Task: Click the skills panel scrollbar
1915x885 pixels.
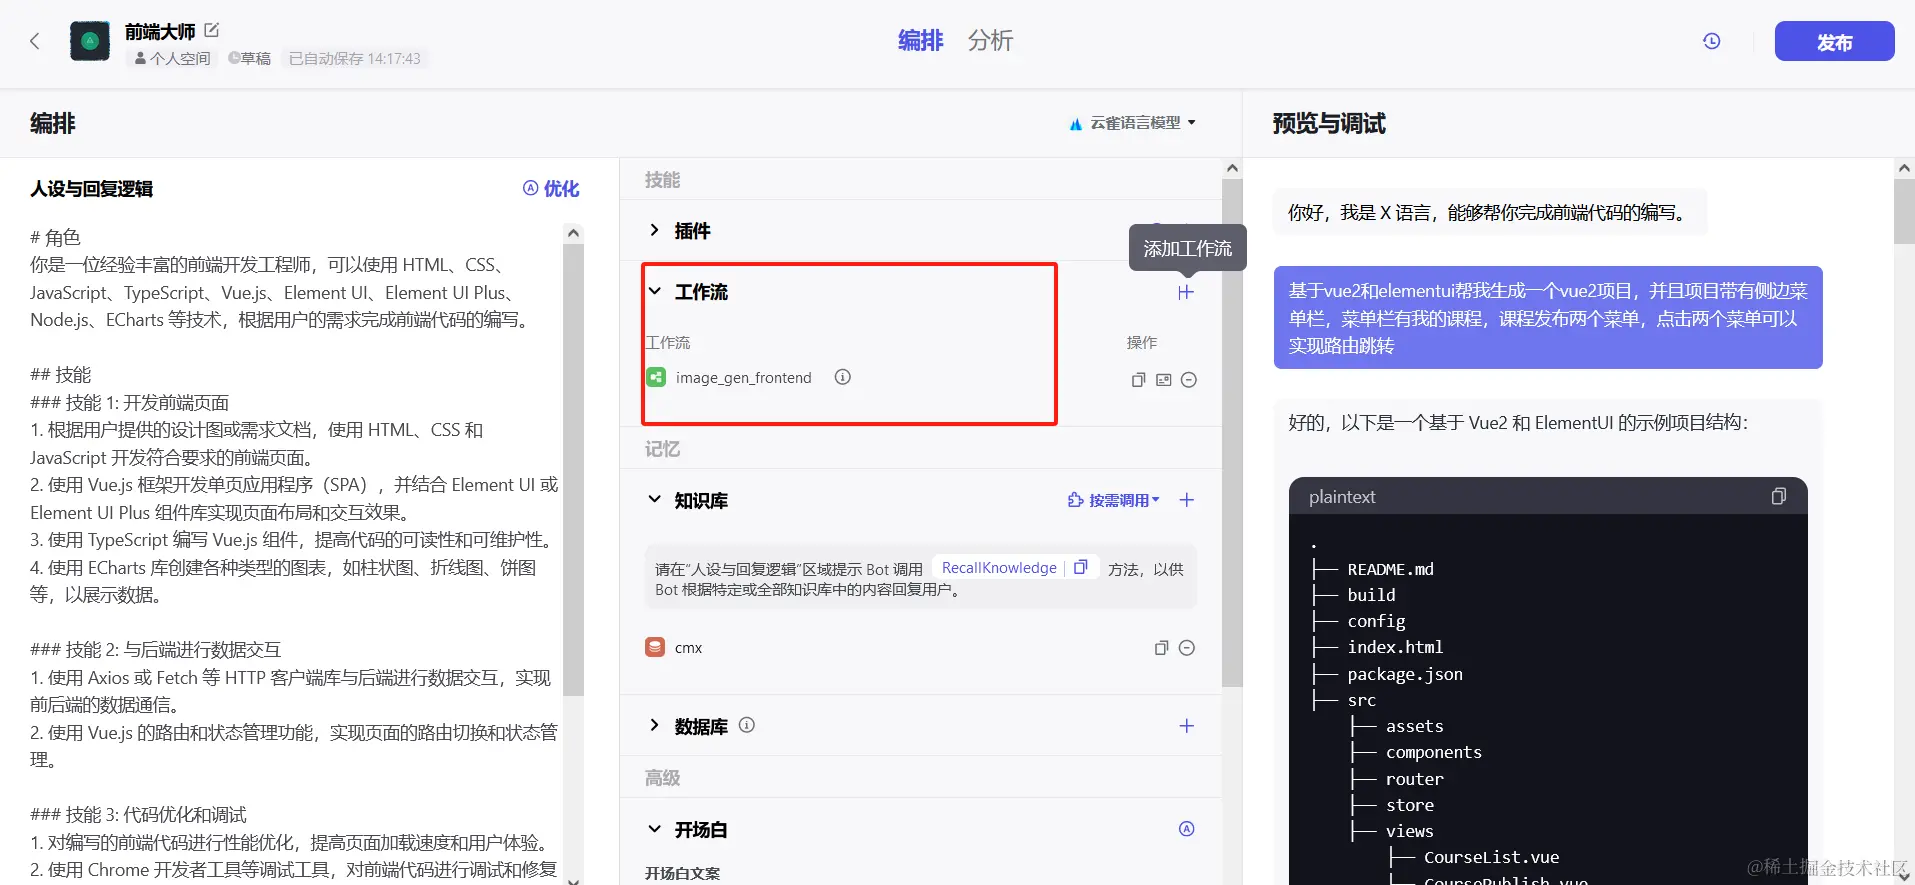Action: [x=1232, y=433]
